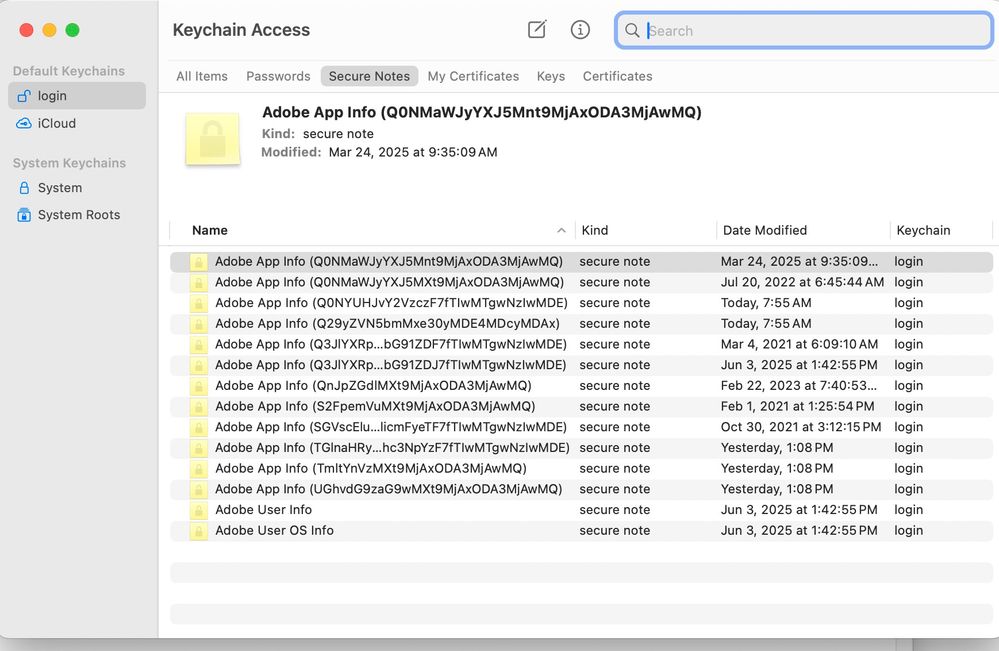Image resolution: width=999 pixels, height=651 pixels.
Task: Open the Get Info icon in toolbar
Action: coord(580,29)
